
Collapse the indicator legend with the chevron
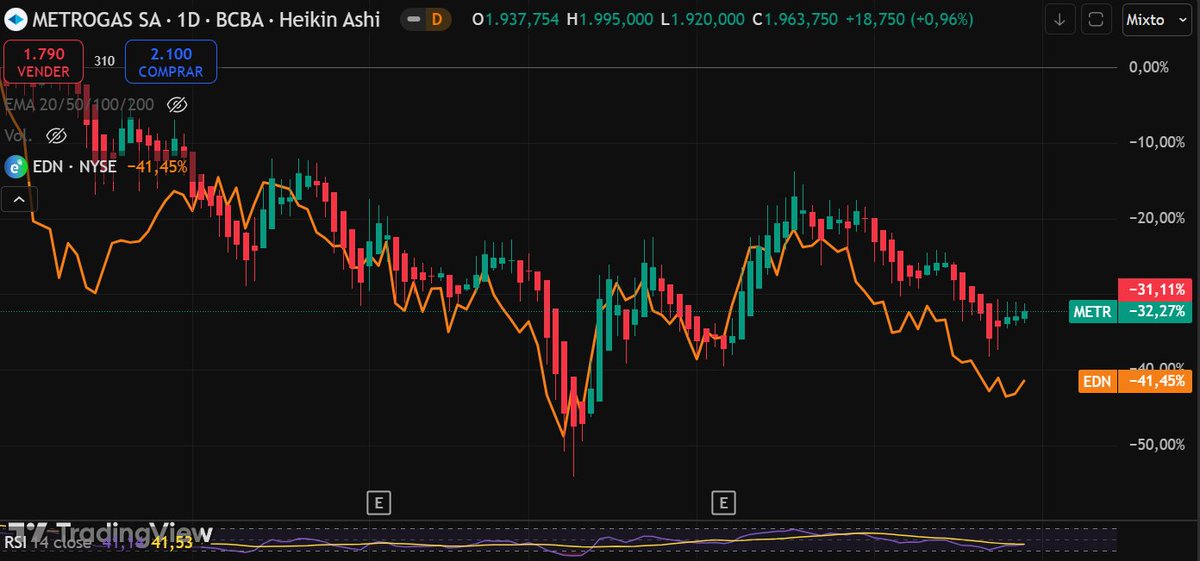[20, 200]
